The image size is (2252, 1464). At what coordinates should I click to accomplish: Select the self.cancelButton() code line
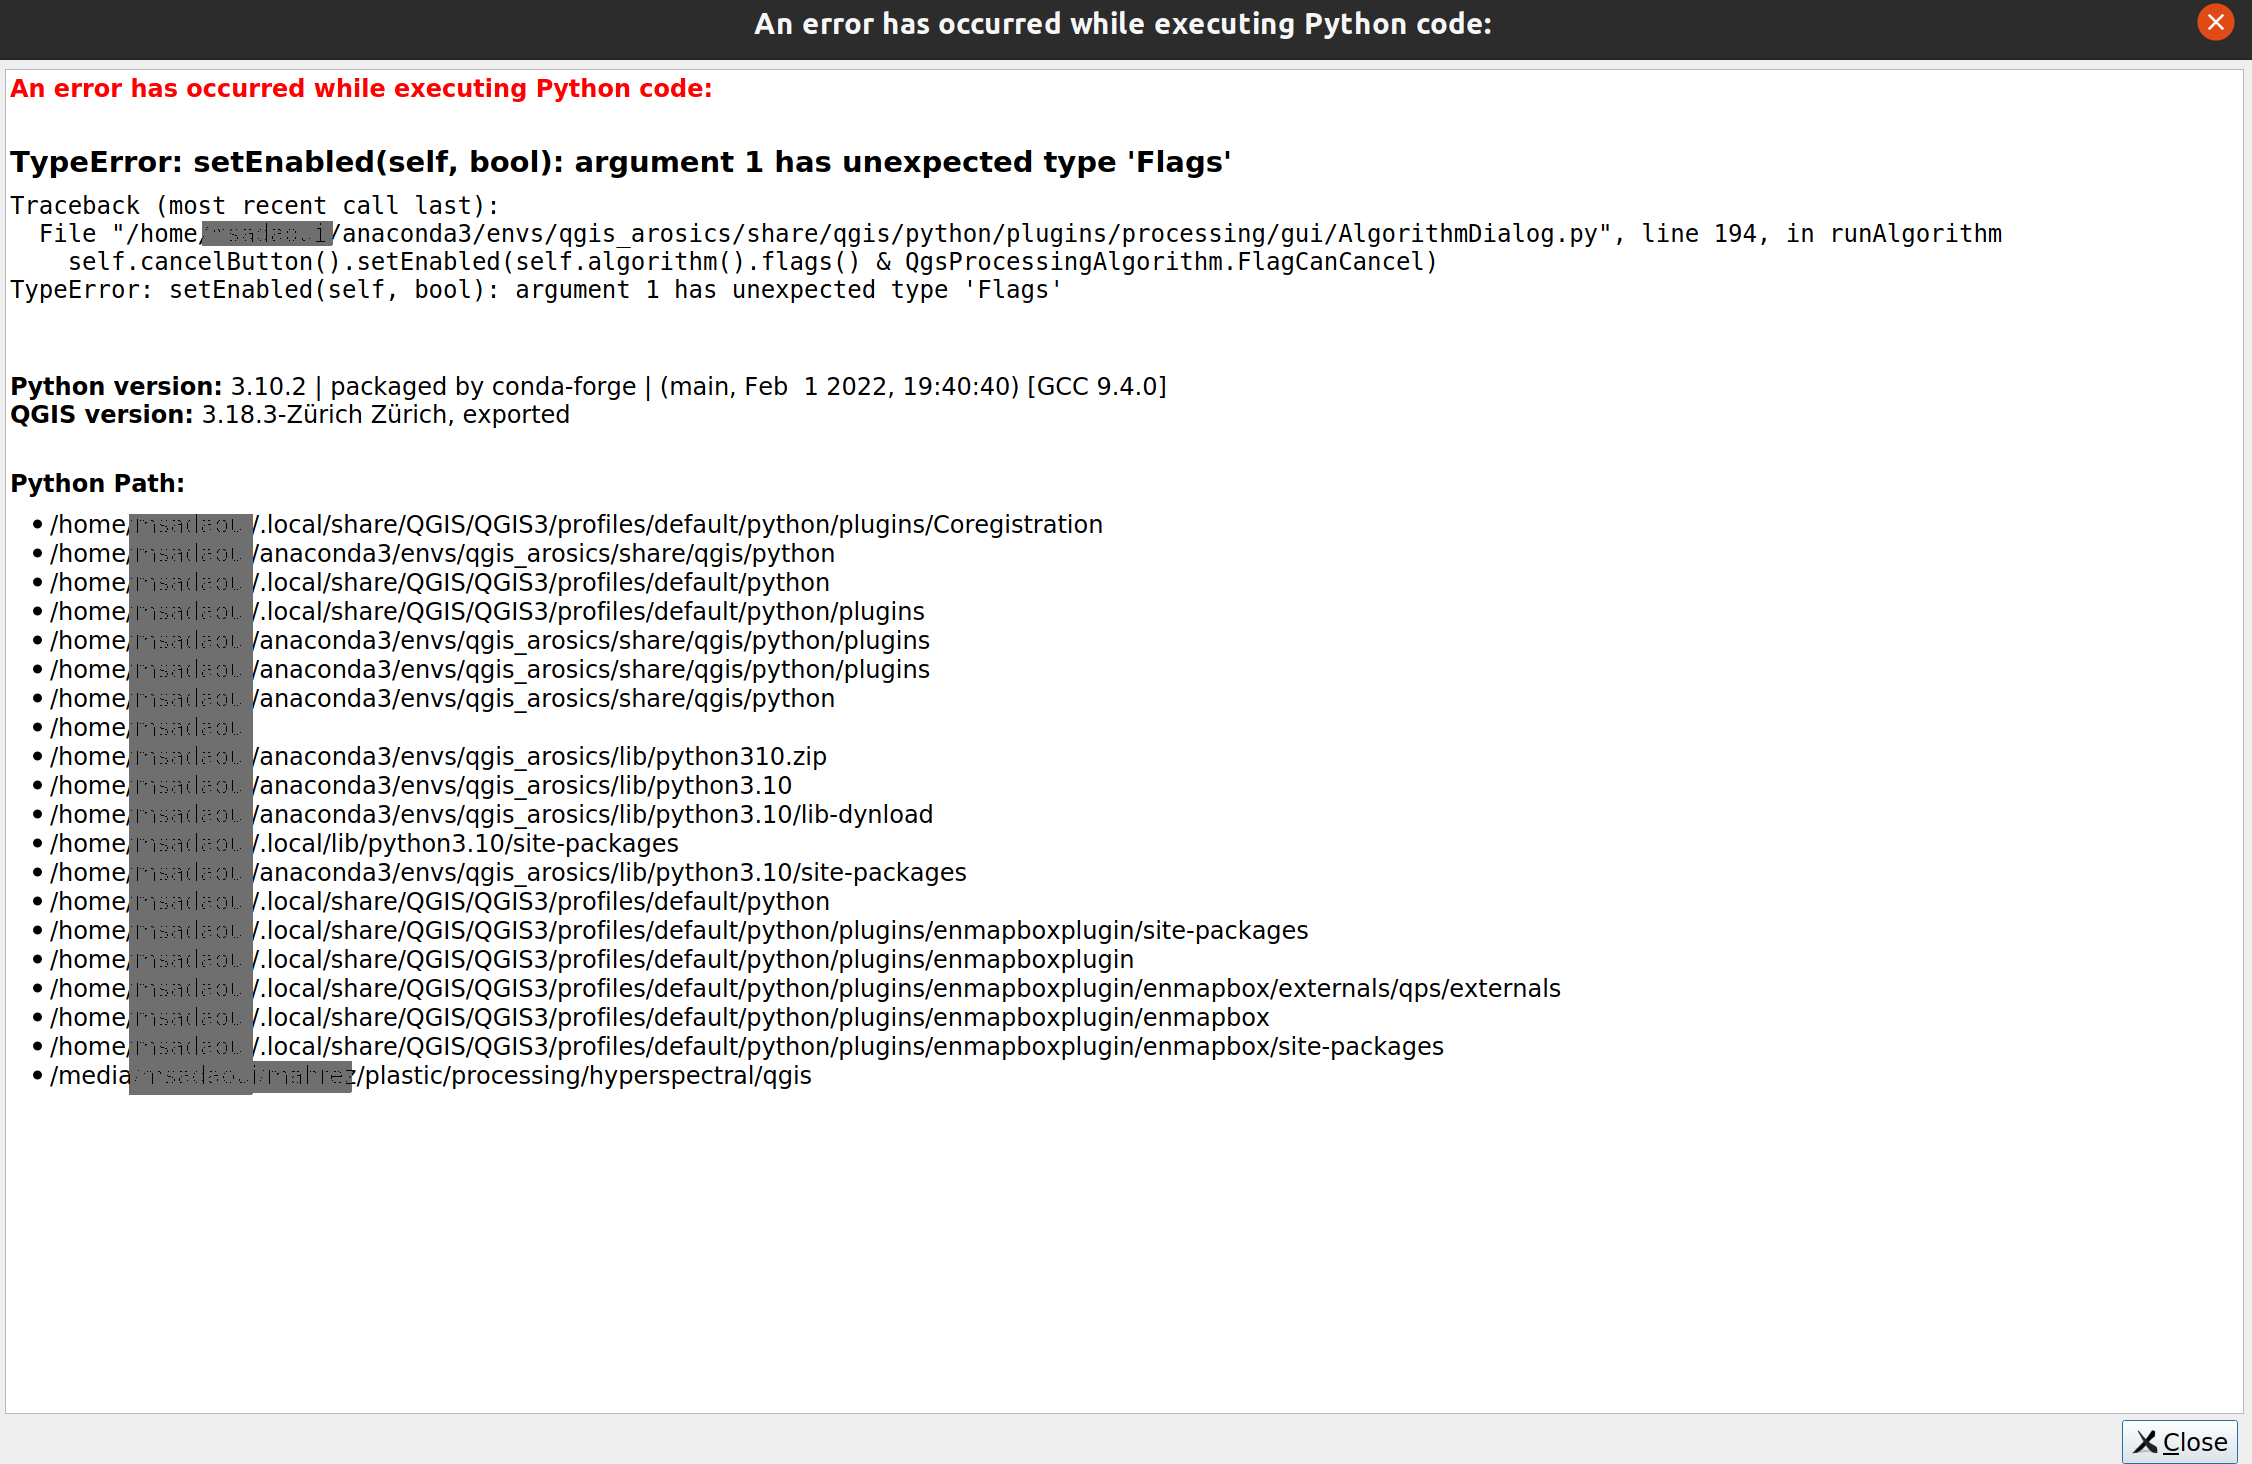pyautogui.click(x=750, y=261)
